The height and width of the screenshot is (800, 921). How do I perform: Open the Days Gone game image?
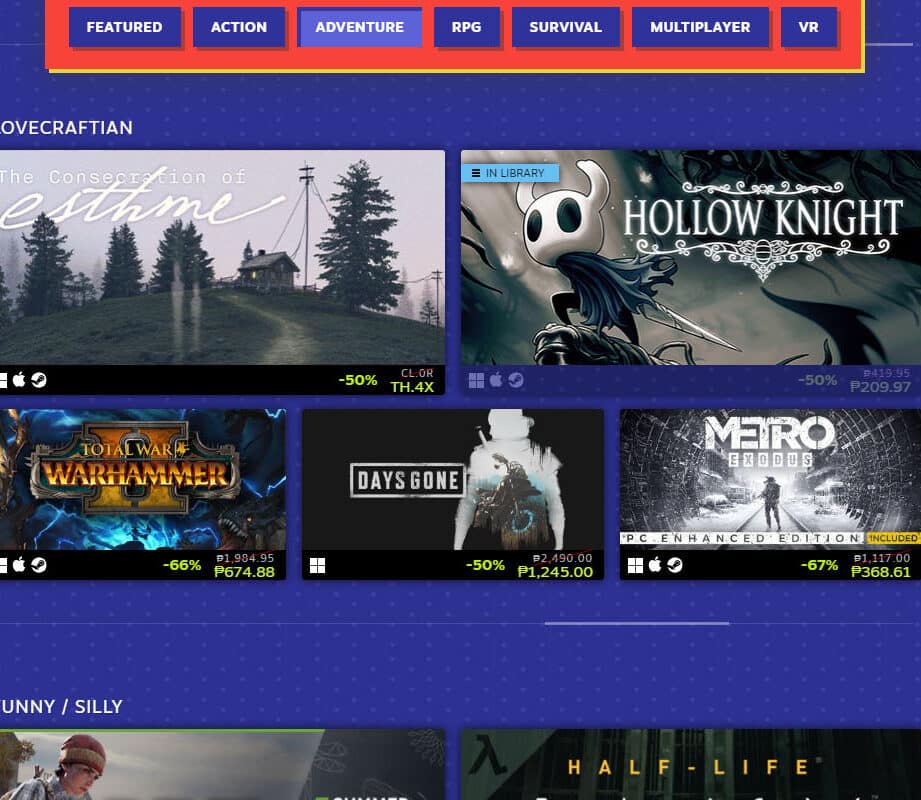tap(453, 479)
